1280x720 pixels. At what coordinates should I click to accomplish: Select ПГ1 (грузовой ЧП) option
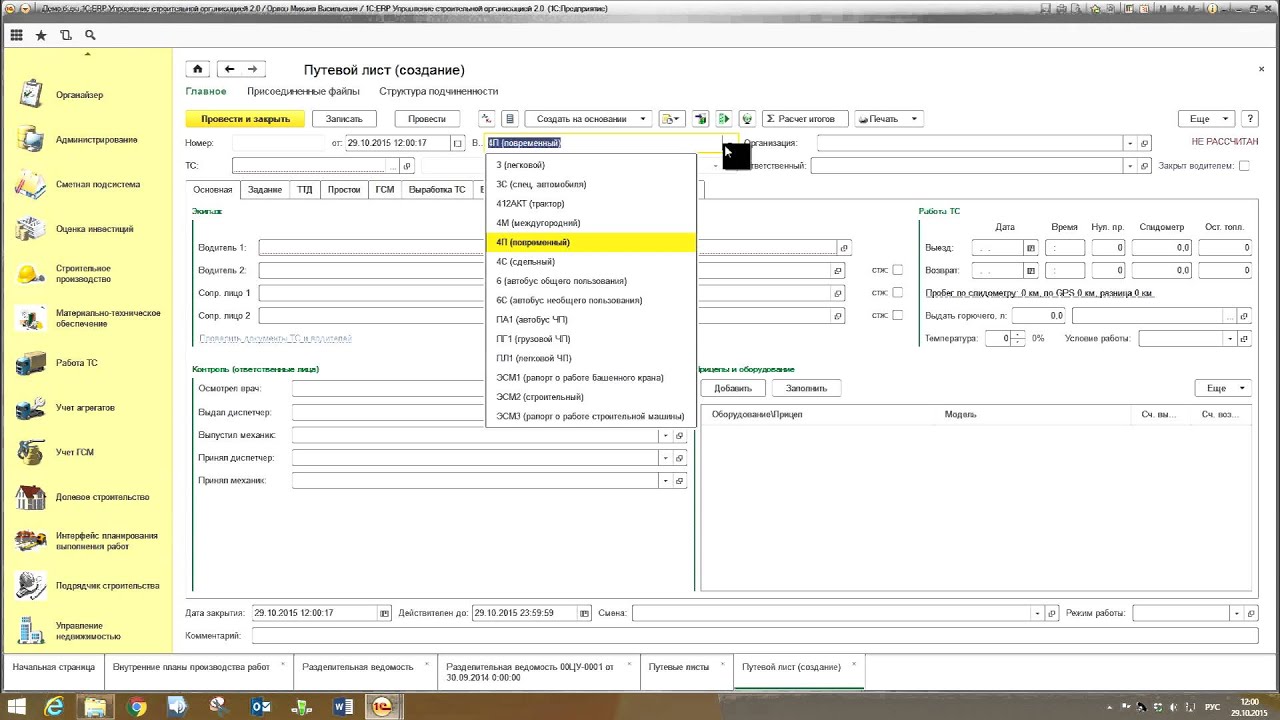coord(590,339)
